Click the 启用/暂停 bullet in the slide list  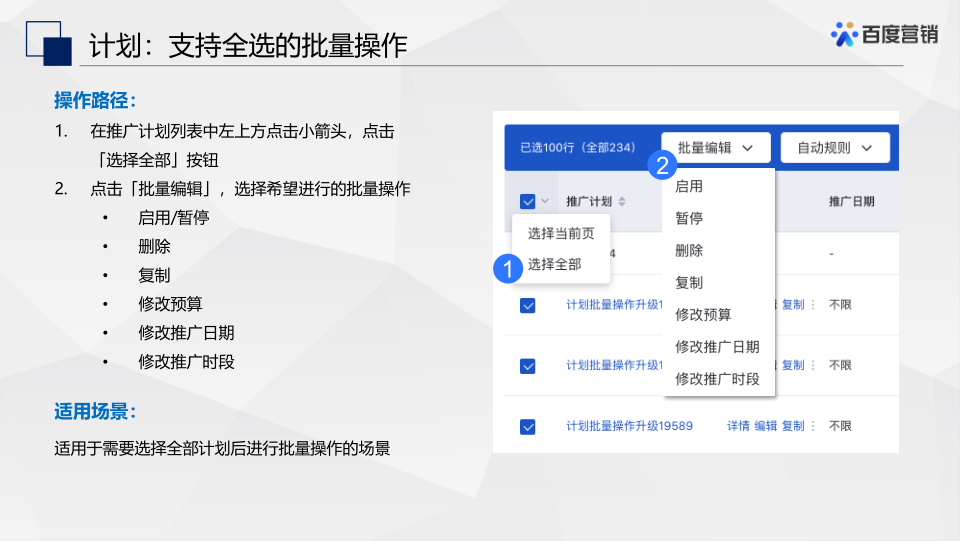coord(174,218)
